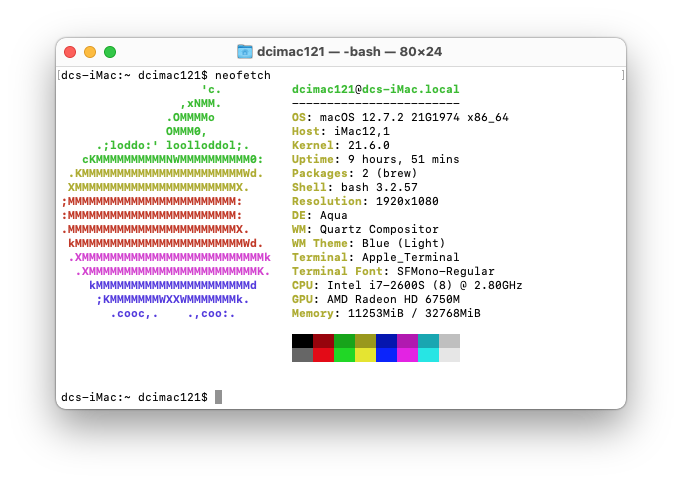Click the Uptime line 9 hours, 51 mins
The image size is (682, 483).
(375, 159)
